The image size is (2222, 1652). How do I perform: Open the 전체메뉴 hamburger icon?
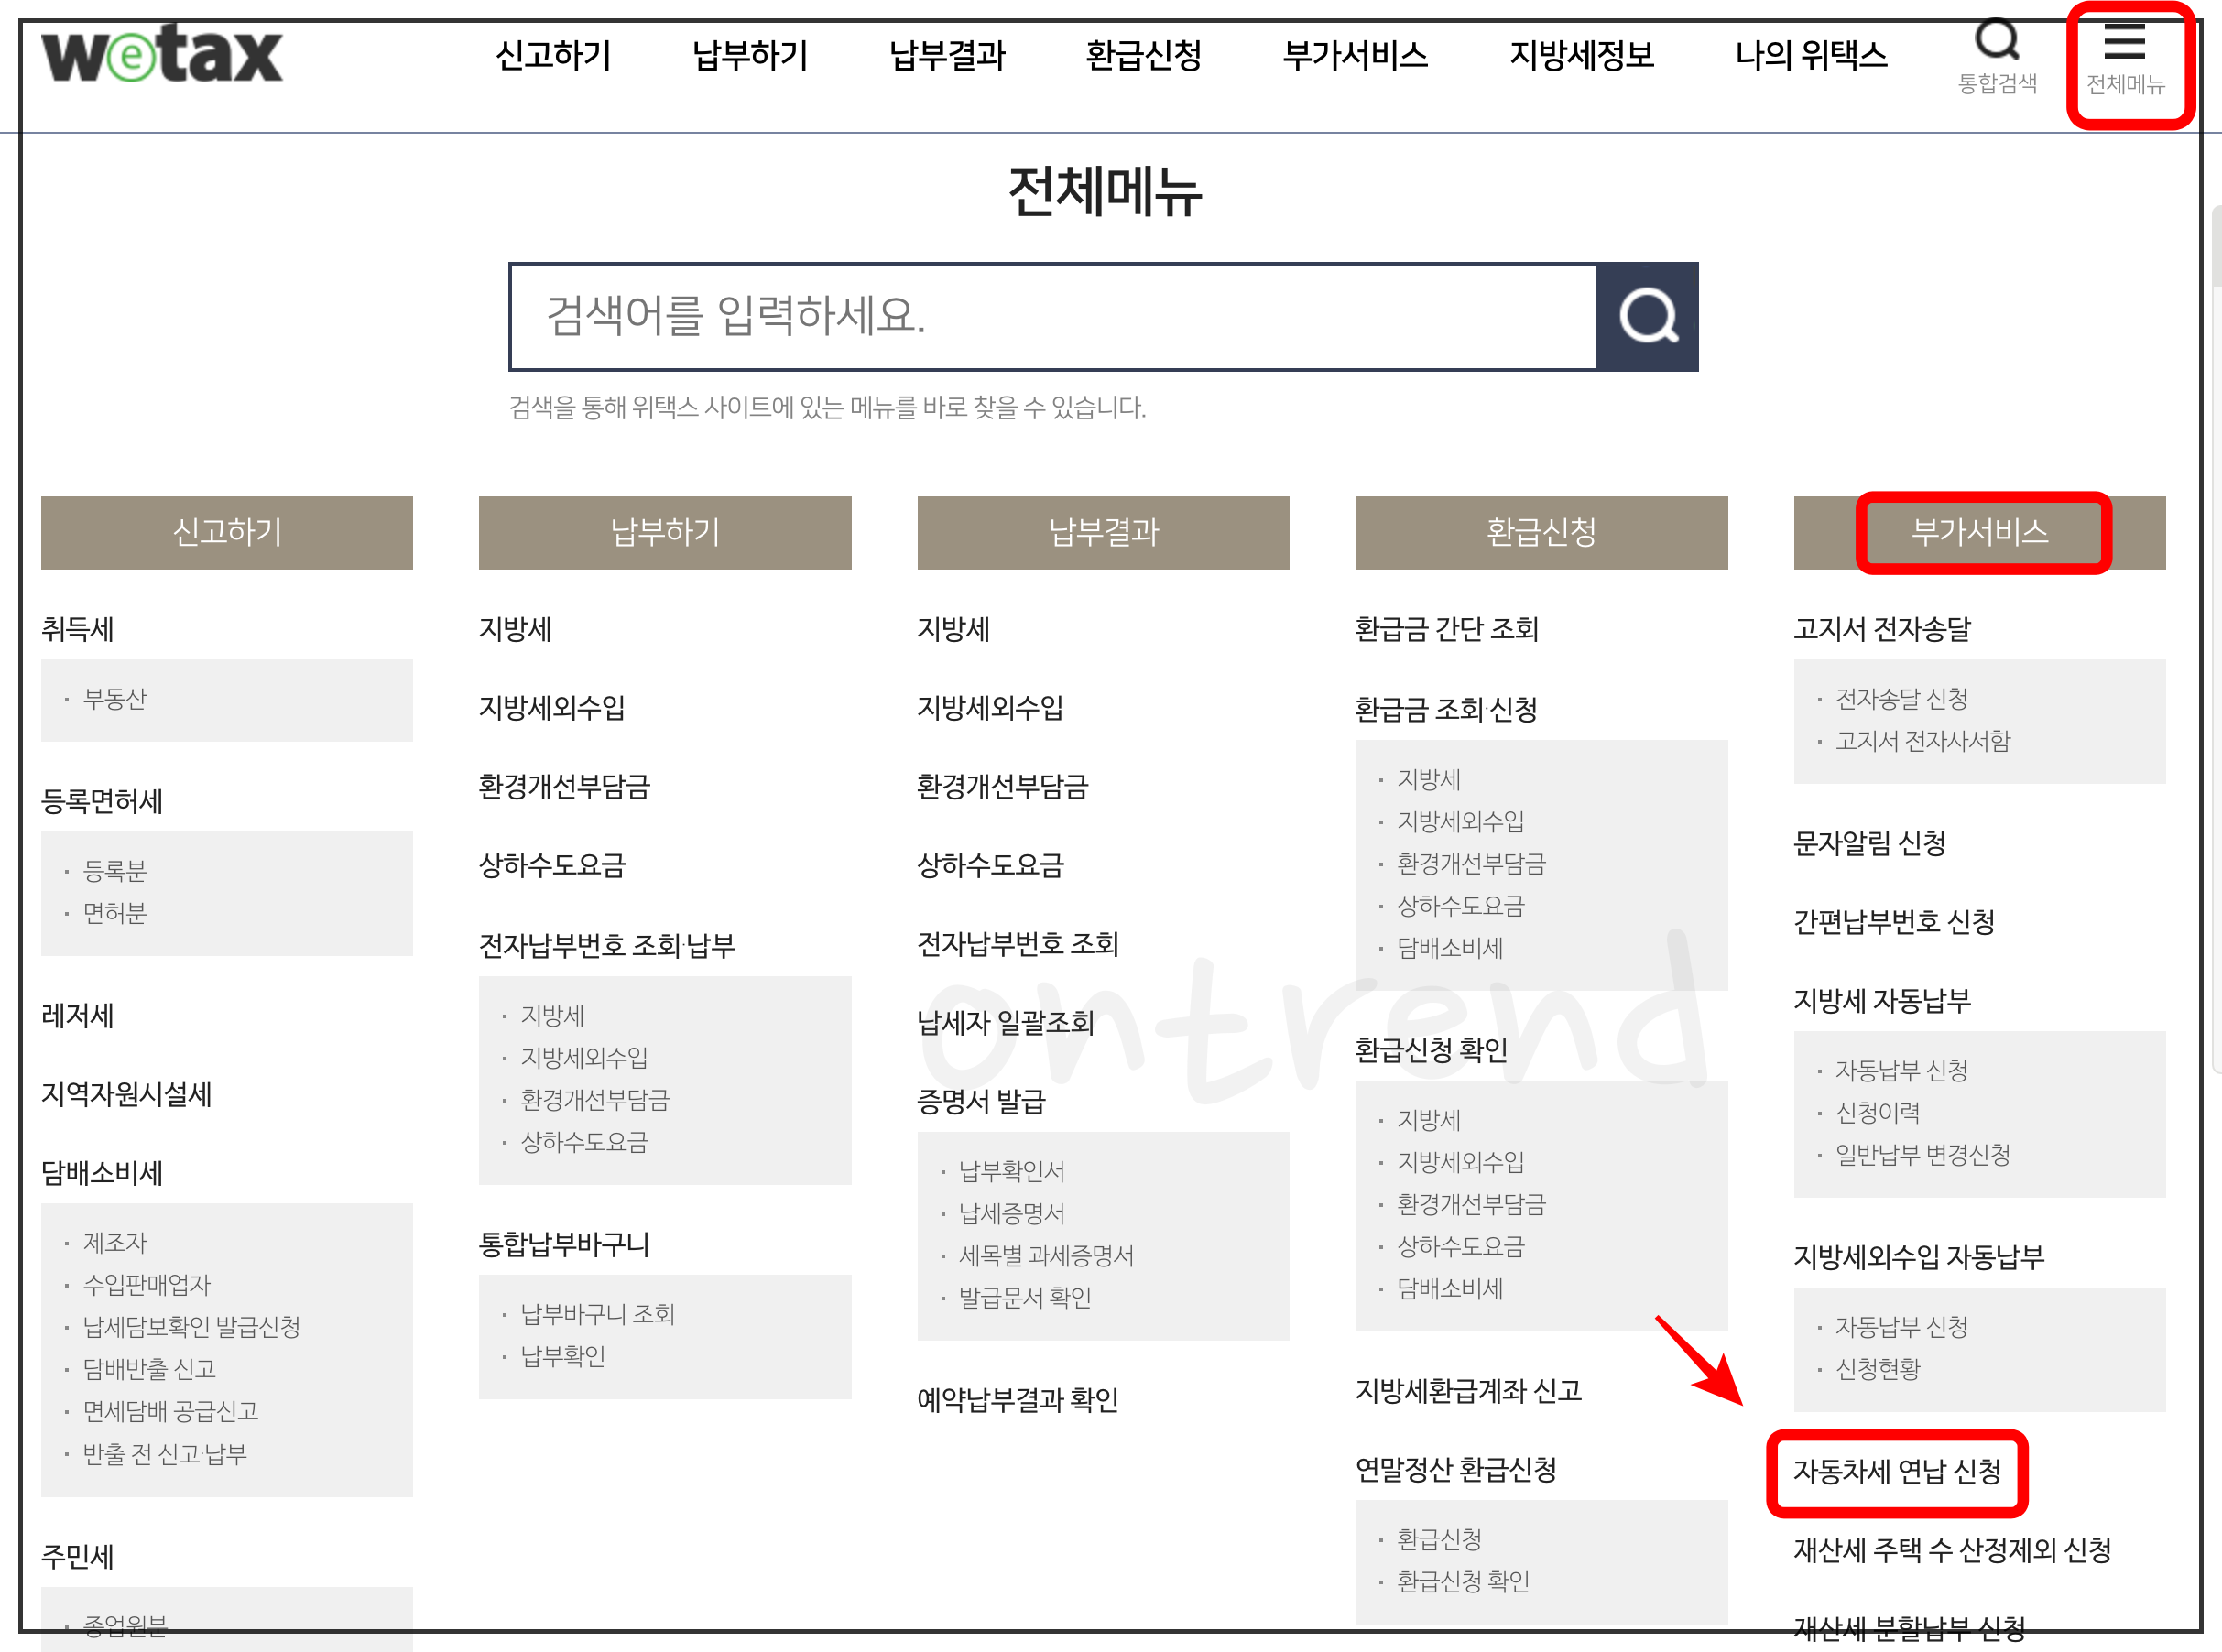pyautogui.click(x=2124, y=45)
